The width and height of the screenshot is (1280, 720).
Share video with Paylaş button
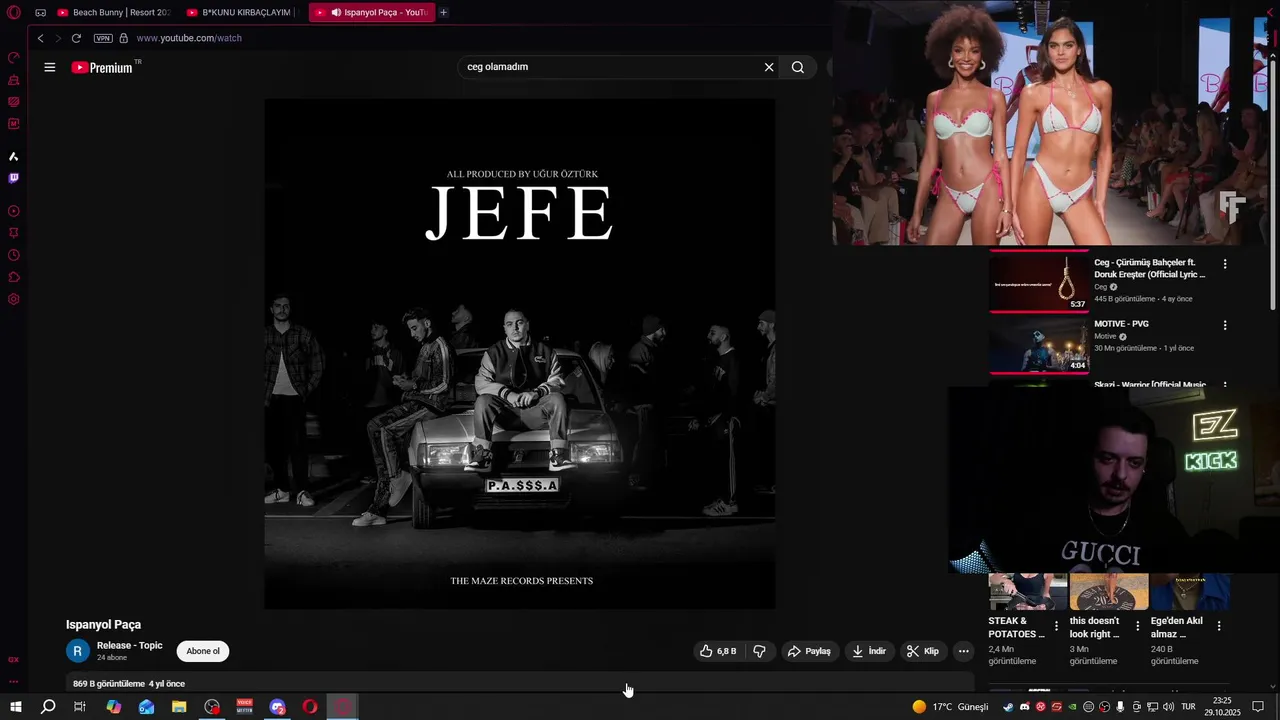809,651
